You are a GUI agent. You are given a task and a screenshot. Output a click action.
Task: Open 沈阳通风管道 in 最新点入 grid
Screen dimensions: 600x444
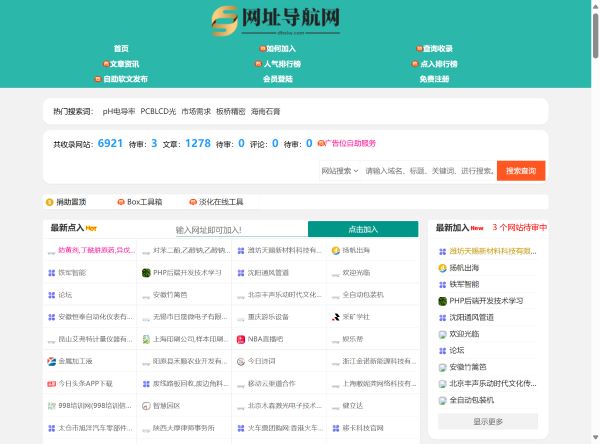(268, 273)
